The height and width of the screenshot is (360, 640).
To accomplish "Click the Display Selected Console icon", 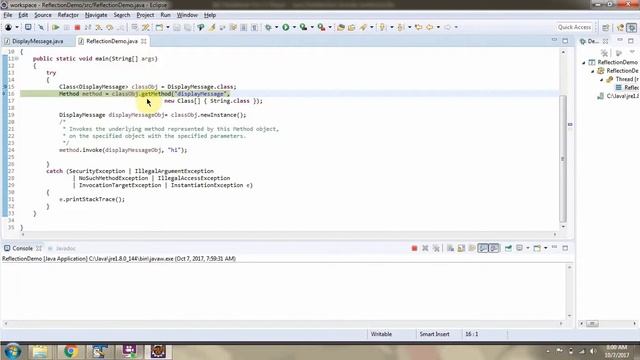I will [520, 248].
